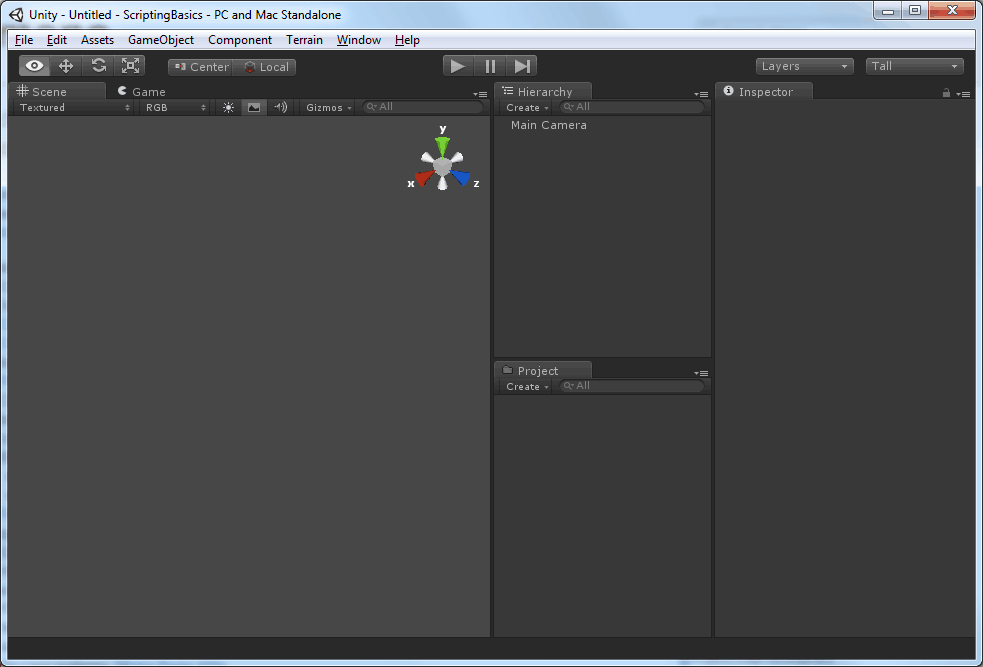
Task: Select the Inspector tab
Action: [x=764, y=92]
